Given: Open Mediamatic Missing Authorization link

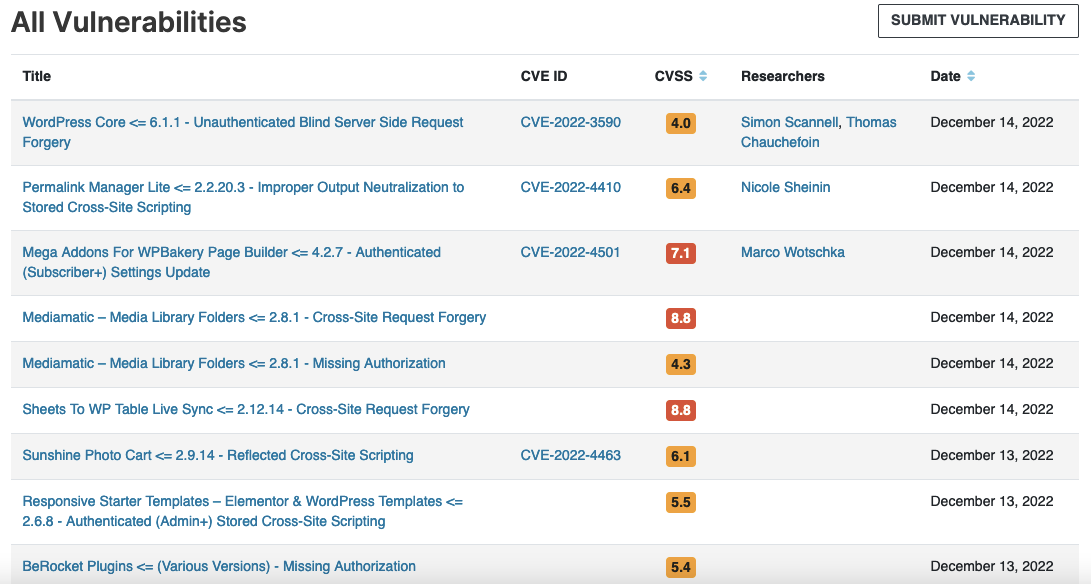Looking at the screenshot, I should (234, 363).
